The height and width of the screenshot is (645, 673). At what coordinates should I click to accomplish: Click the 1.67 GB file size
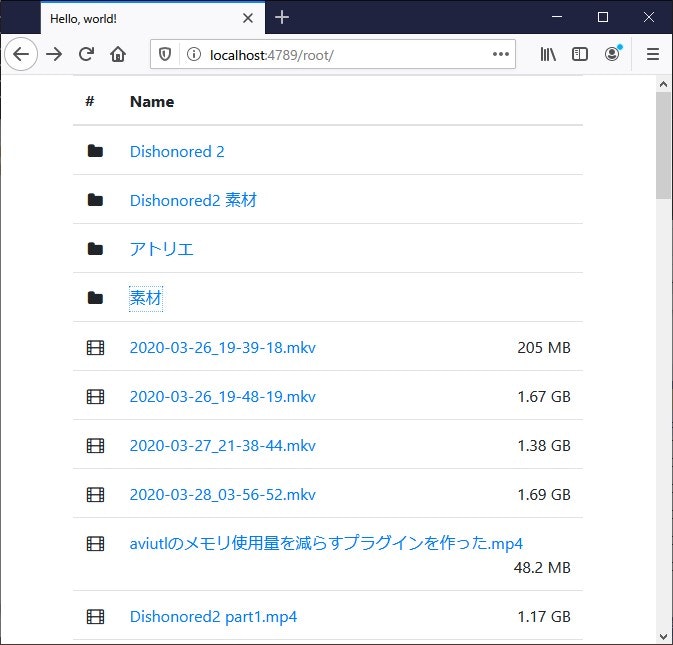pyautogui.click(x=544, y=397)
